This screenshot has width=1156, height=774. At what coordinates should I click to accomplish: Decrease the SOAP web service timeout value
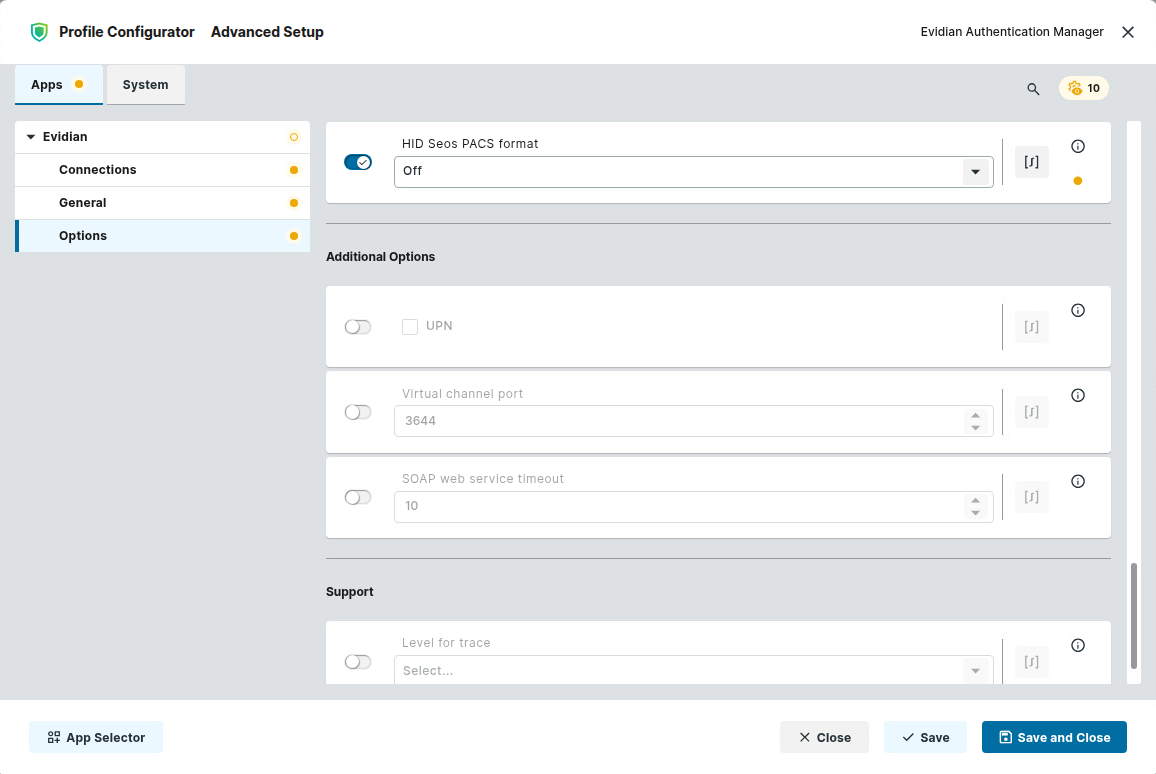pos(975,512)
